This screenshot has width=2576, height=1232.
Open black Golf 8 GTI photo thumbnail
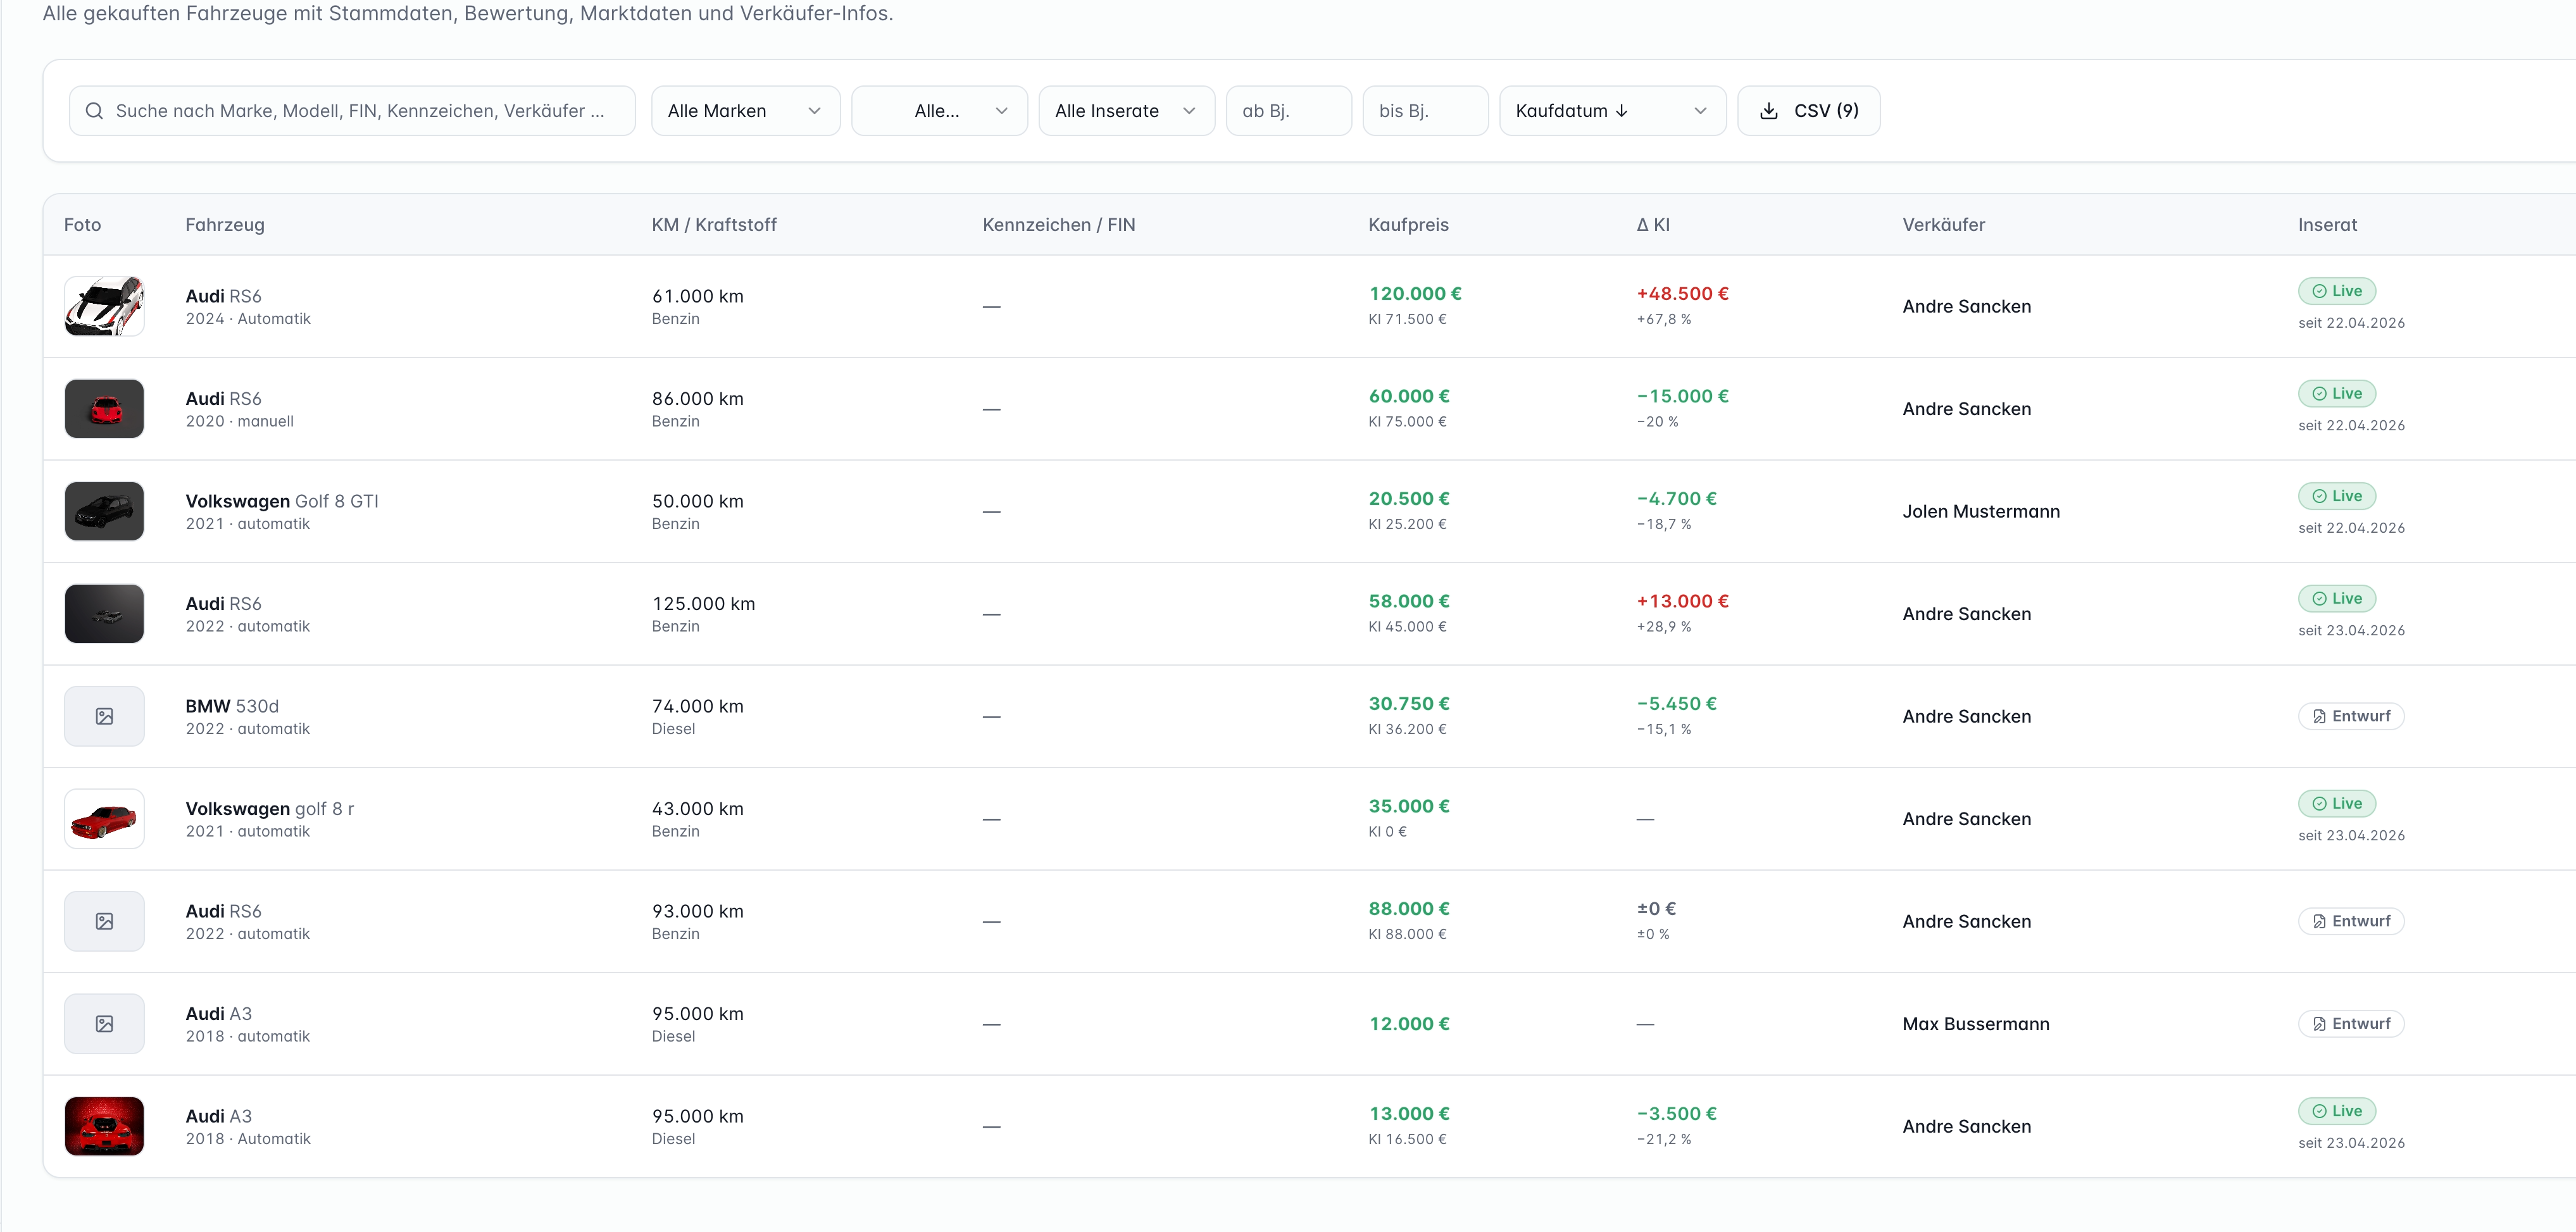click(104, 511)
